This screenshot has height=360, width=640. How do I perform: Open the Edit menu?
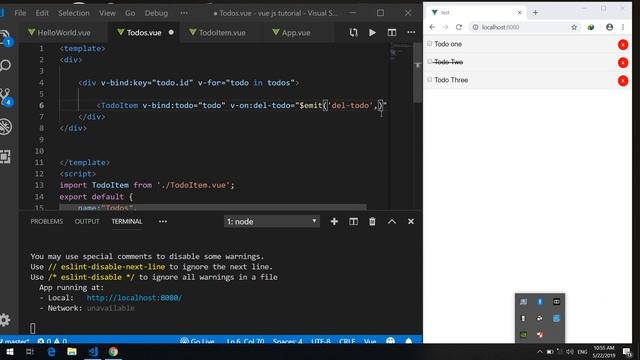[42, 13]
